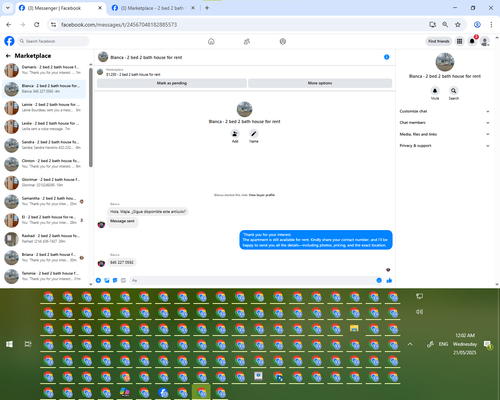Expand Customize chat section
Screen dimensions: 500x400
click(x=444, y=111)
